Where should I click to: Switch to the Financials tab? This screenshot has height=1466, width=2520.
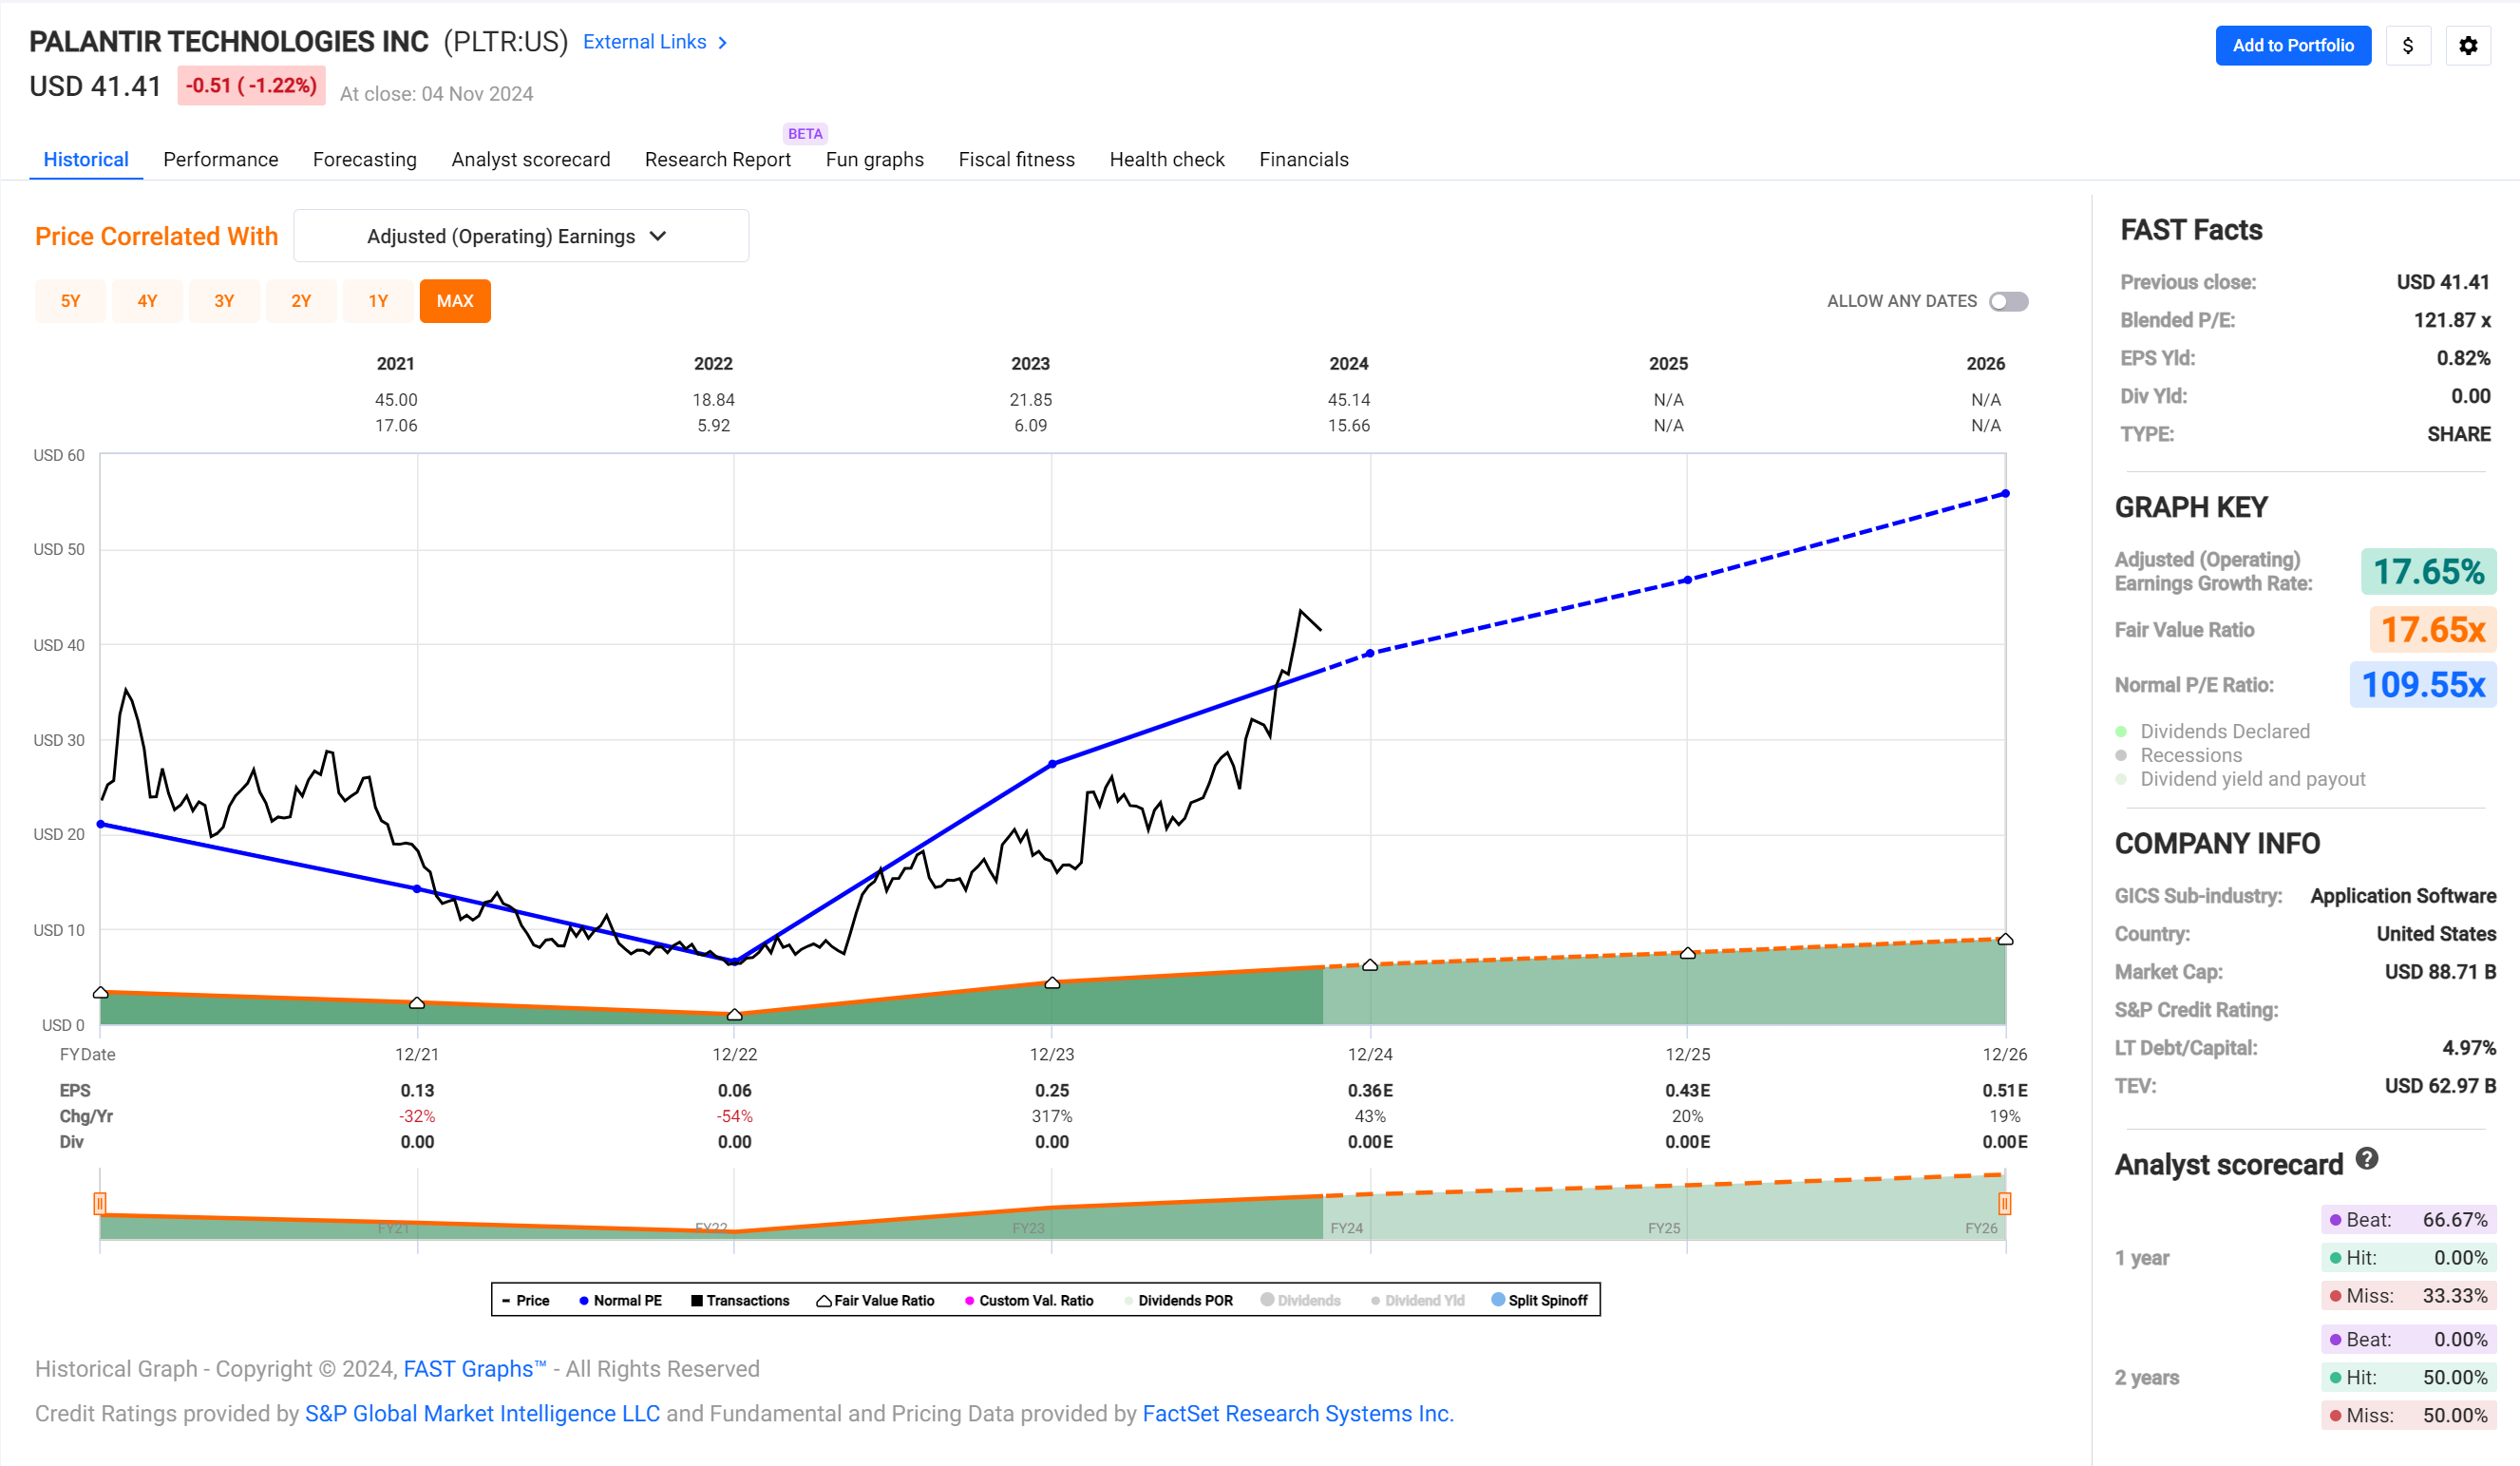1304,159
